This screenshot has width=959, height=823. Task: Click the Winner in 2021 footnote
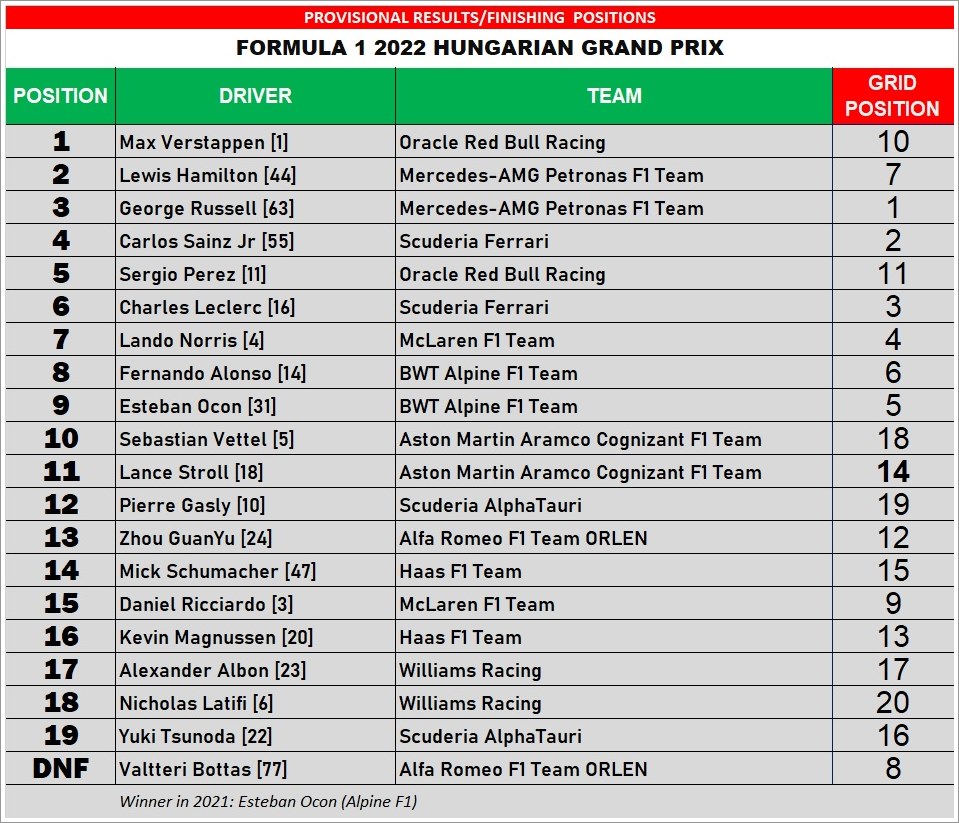point(268,802)
